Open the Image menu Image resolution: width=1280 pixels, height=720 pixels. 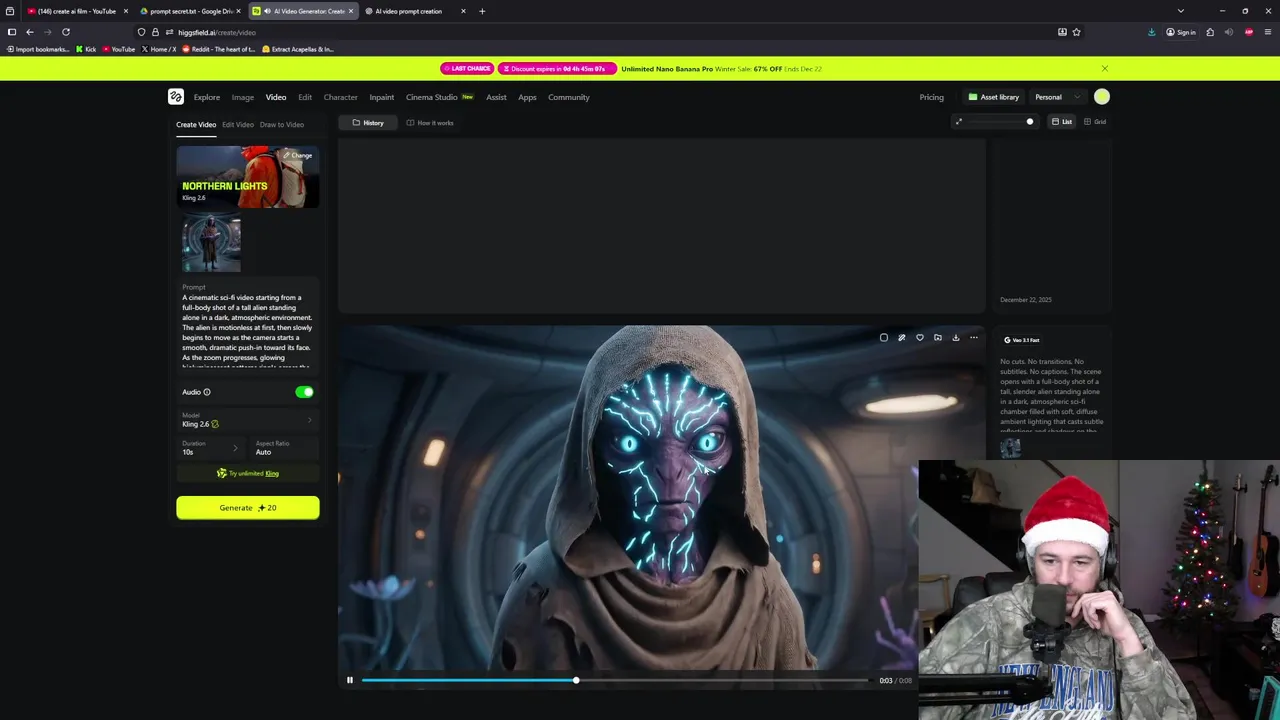[x=243, y=97]
